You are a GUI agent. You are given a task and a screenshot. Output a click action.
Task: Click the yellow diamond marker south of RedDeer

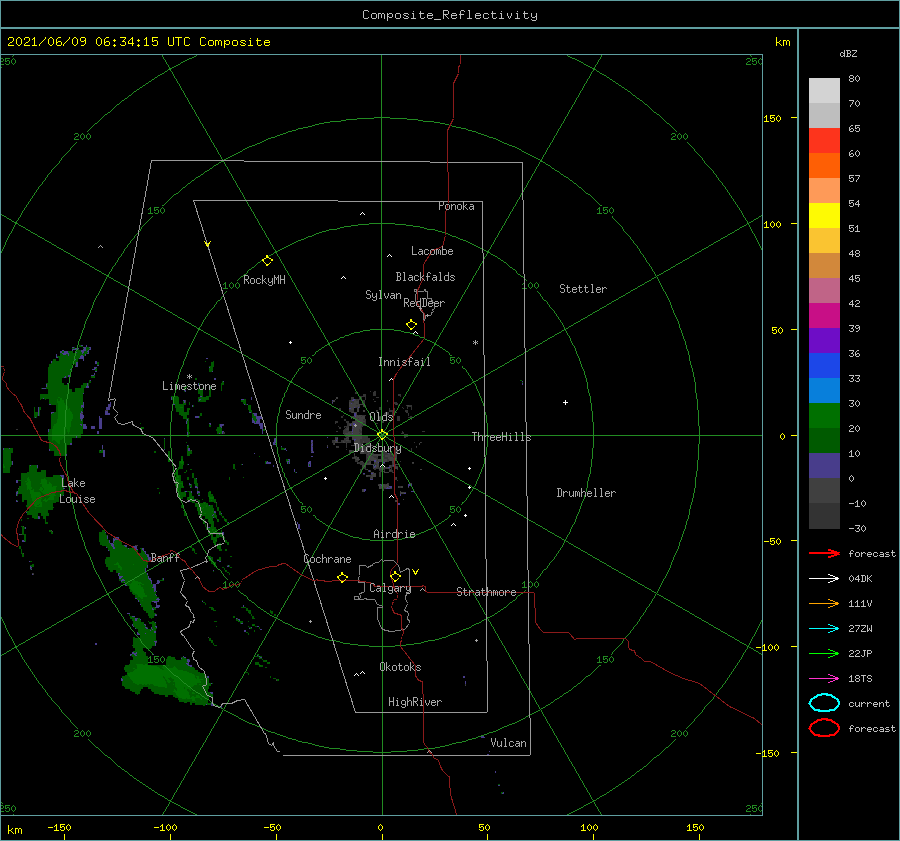tap(411, 325)
